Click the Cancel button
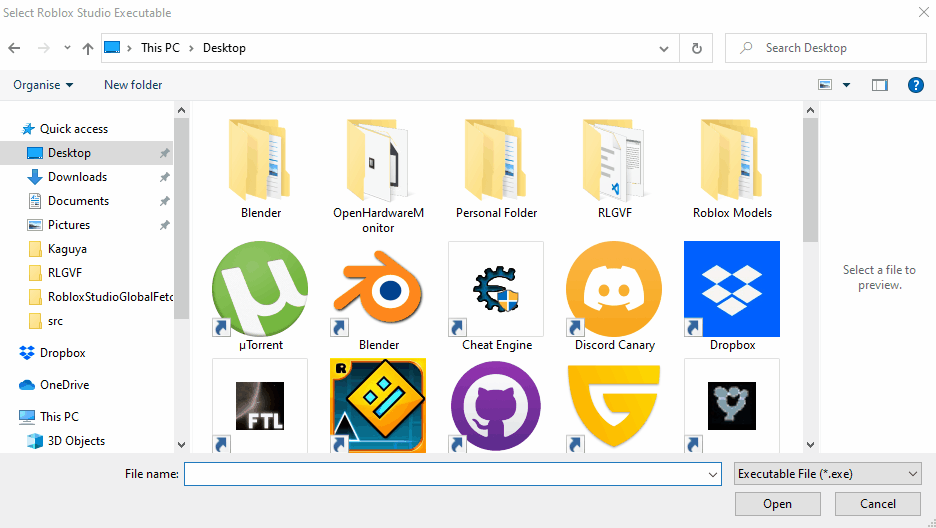The width and height of the screenshot is (936, 528). (878, 504)
